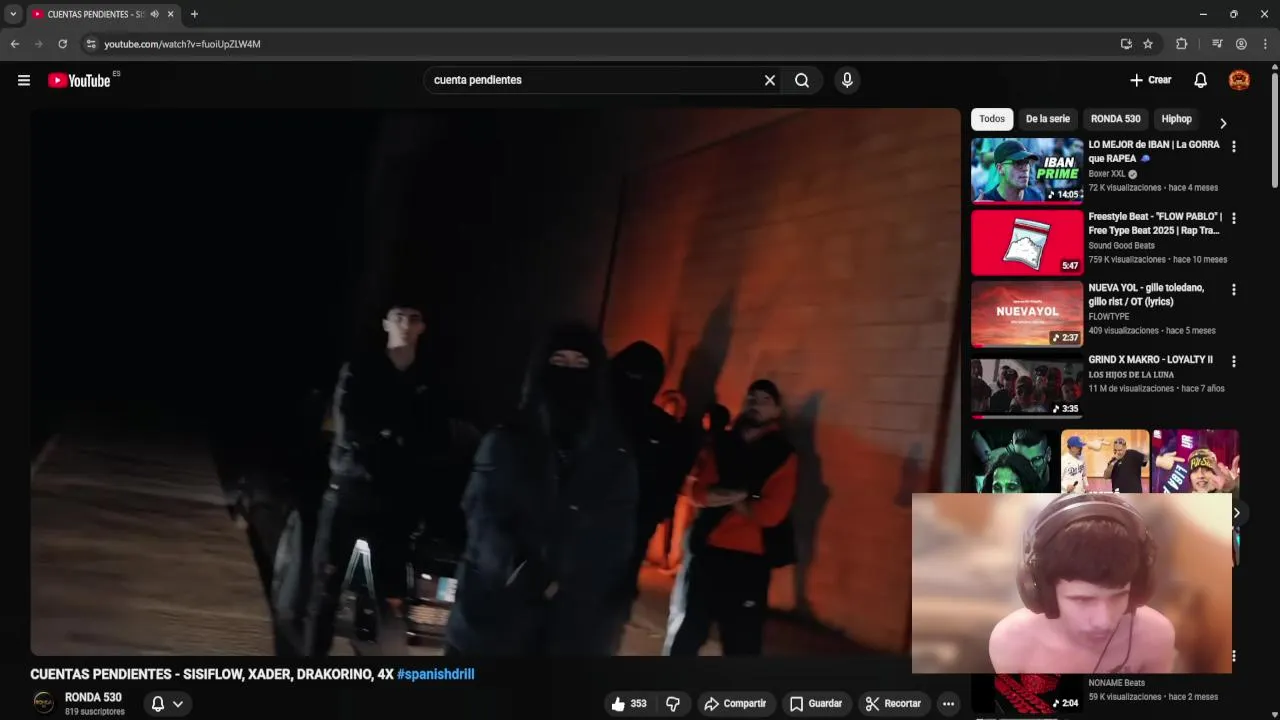The image size is (1280, 720).
Task: Open the tab search dropdown arrow
Action: 13,14
